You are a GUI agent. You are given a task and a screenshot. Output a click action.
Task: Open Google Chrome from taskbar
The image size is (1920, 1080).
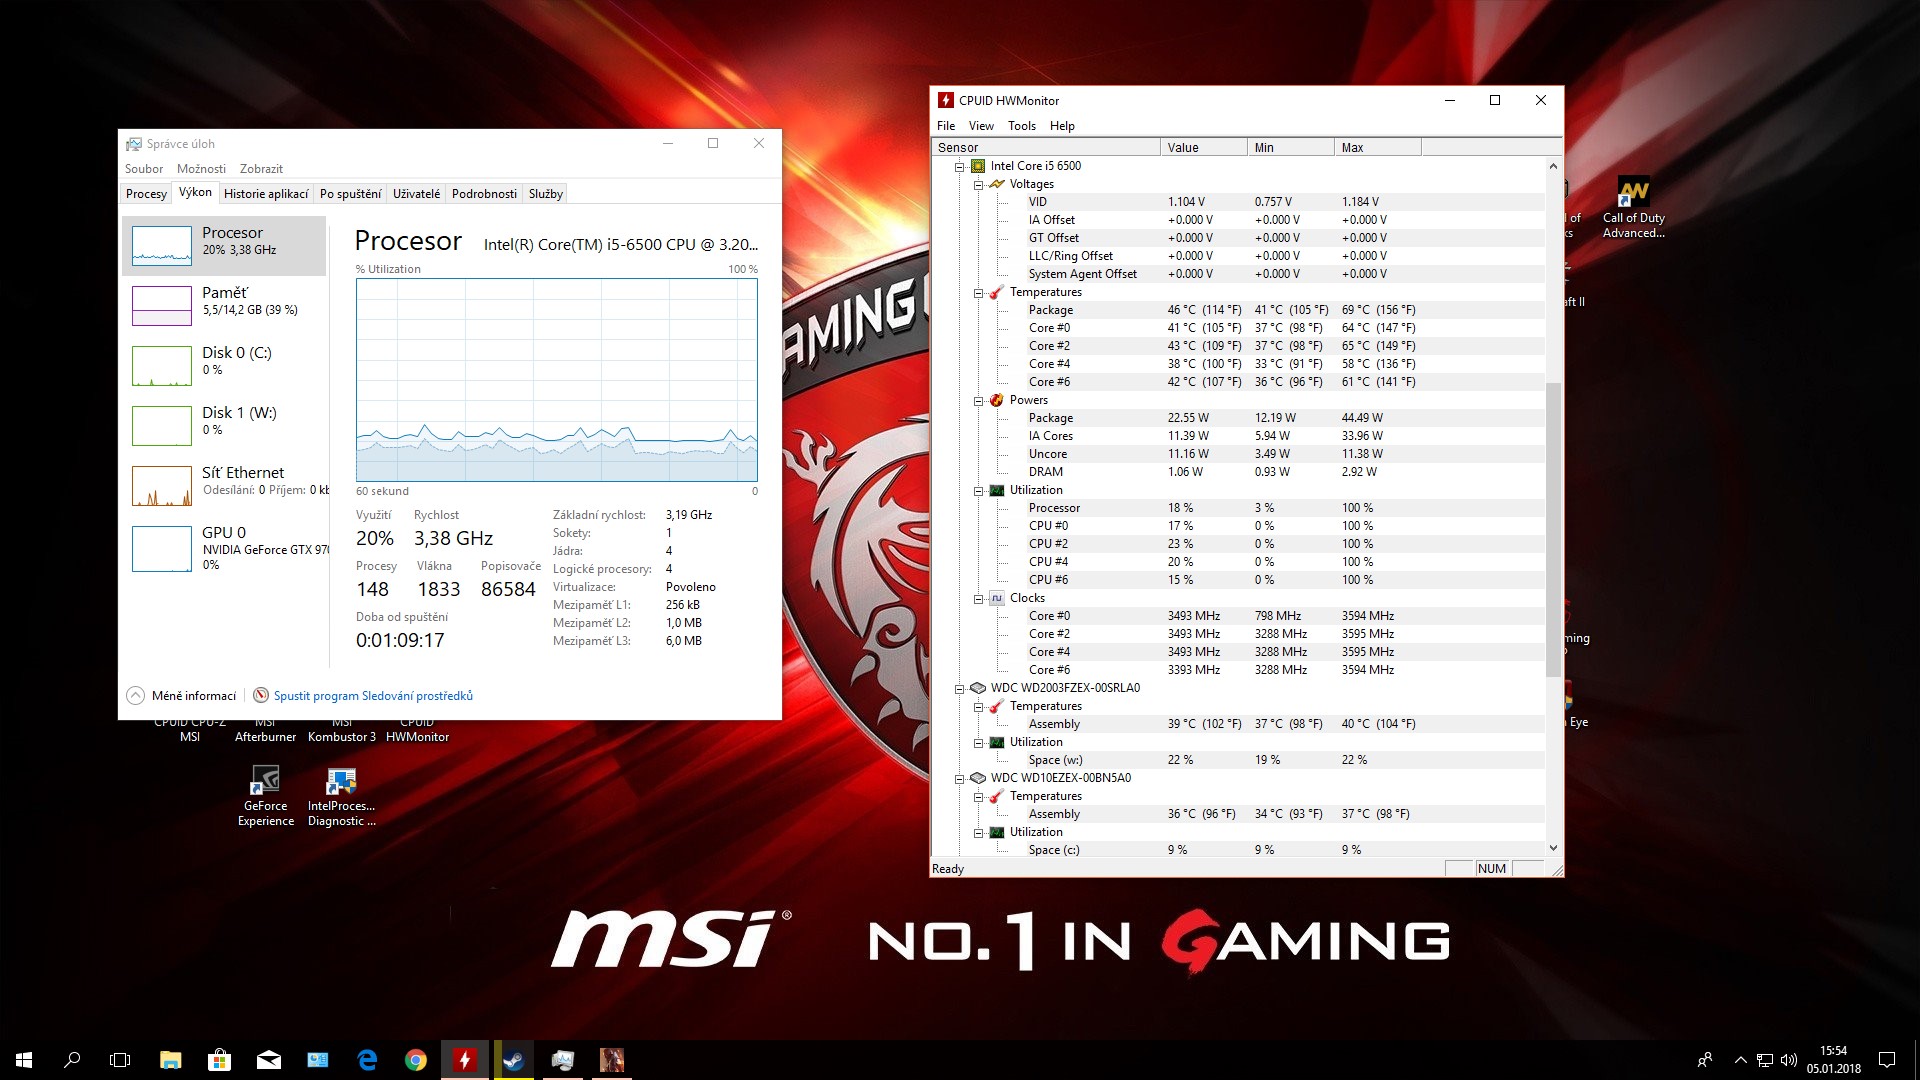point(416,1060)
